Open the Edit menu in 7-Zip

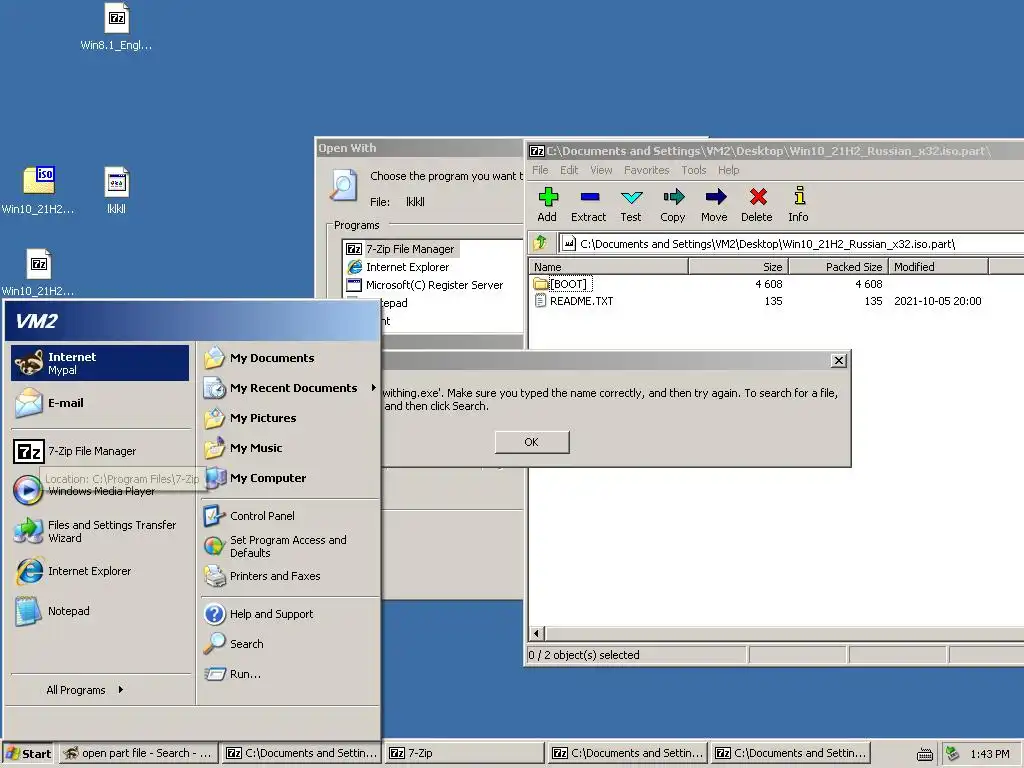pos(569,170)
